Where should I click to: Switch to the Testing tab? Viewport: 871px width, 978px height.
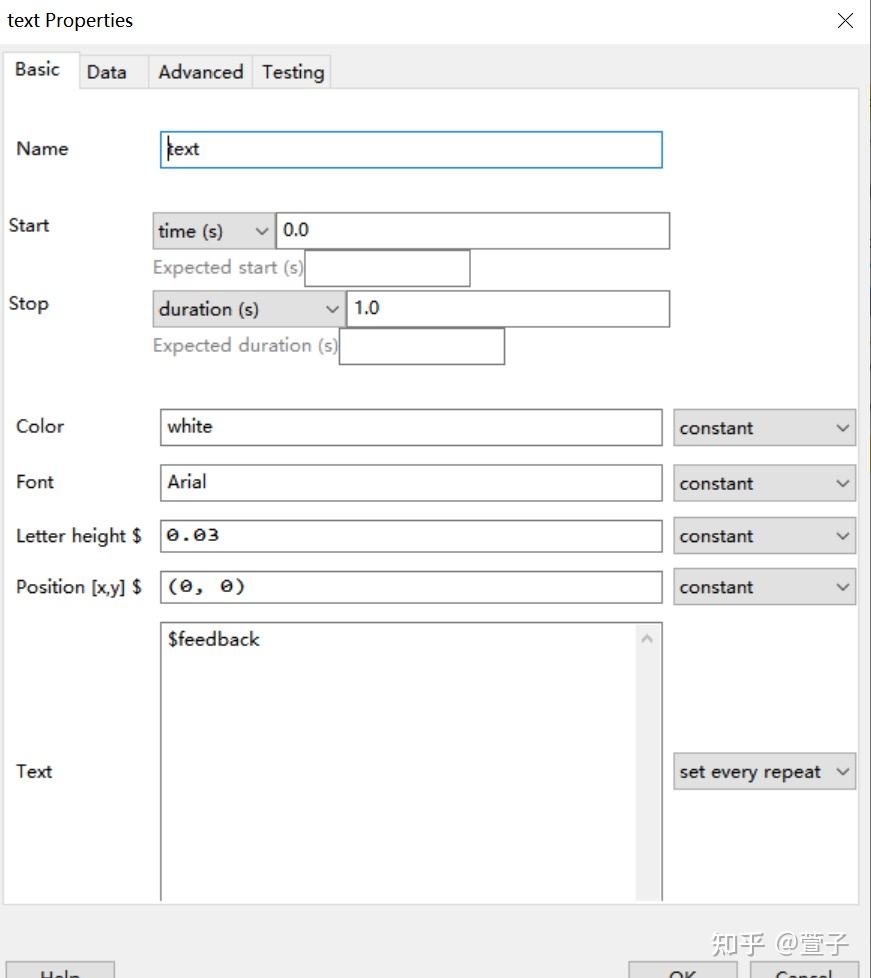[292, 72]
